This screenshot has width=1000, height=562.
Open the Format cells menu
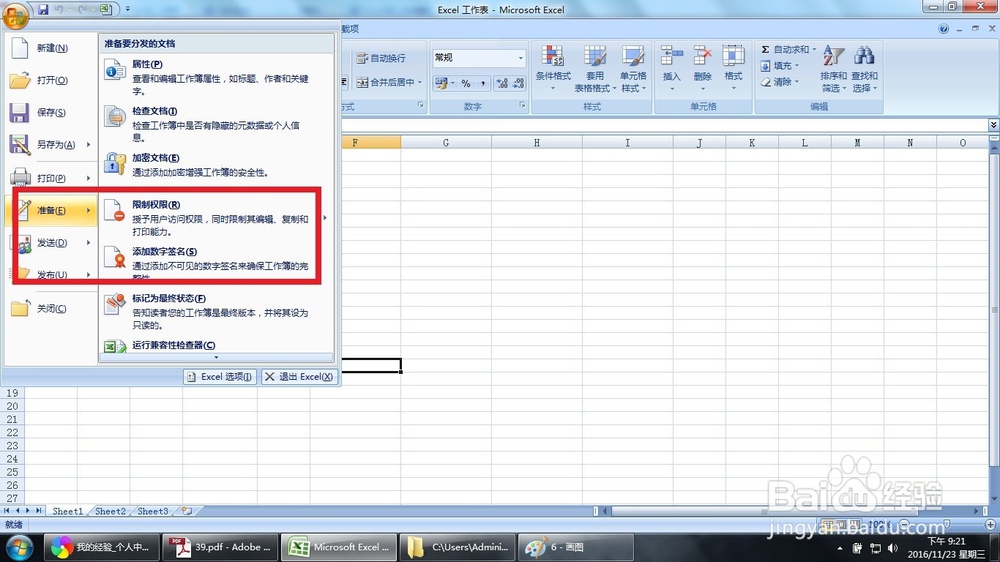click(733, 68)
